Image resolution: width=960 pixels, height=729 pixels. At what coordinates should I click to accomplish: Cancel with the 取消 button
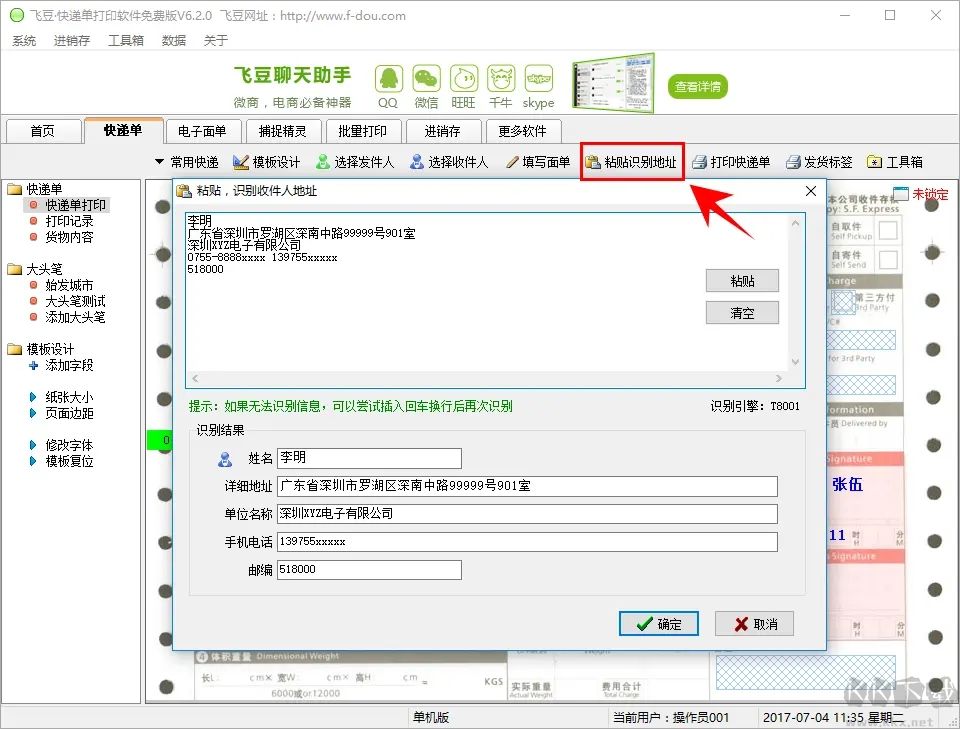754,624
